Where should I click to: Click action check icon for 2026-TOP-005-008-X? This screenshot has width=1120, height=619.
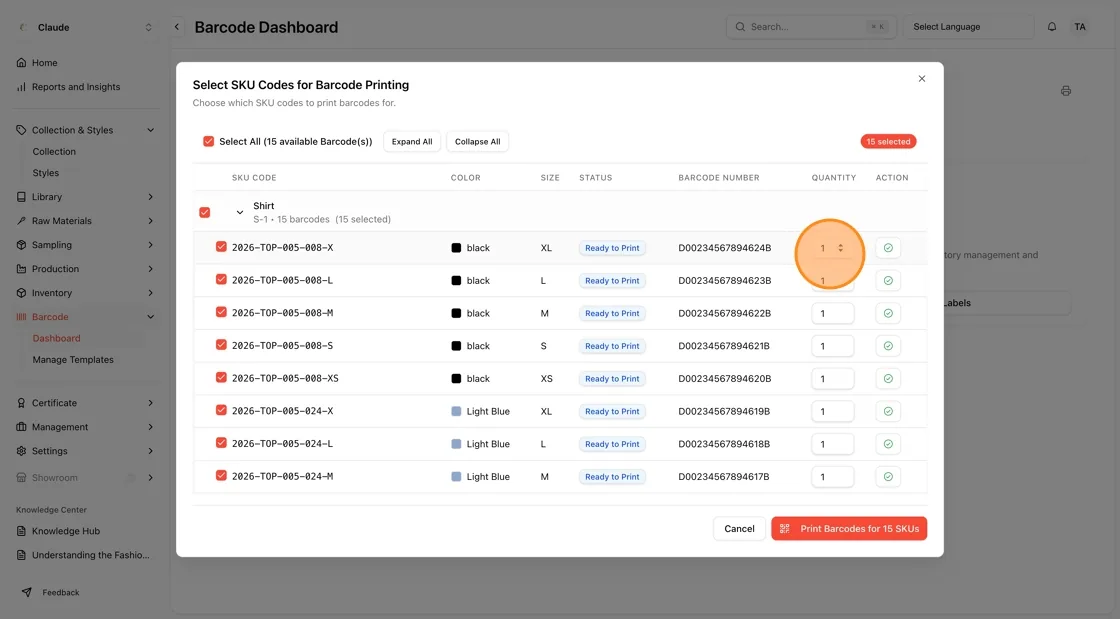tap(888, 248)
